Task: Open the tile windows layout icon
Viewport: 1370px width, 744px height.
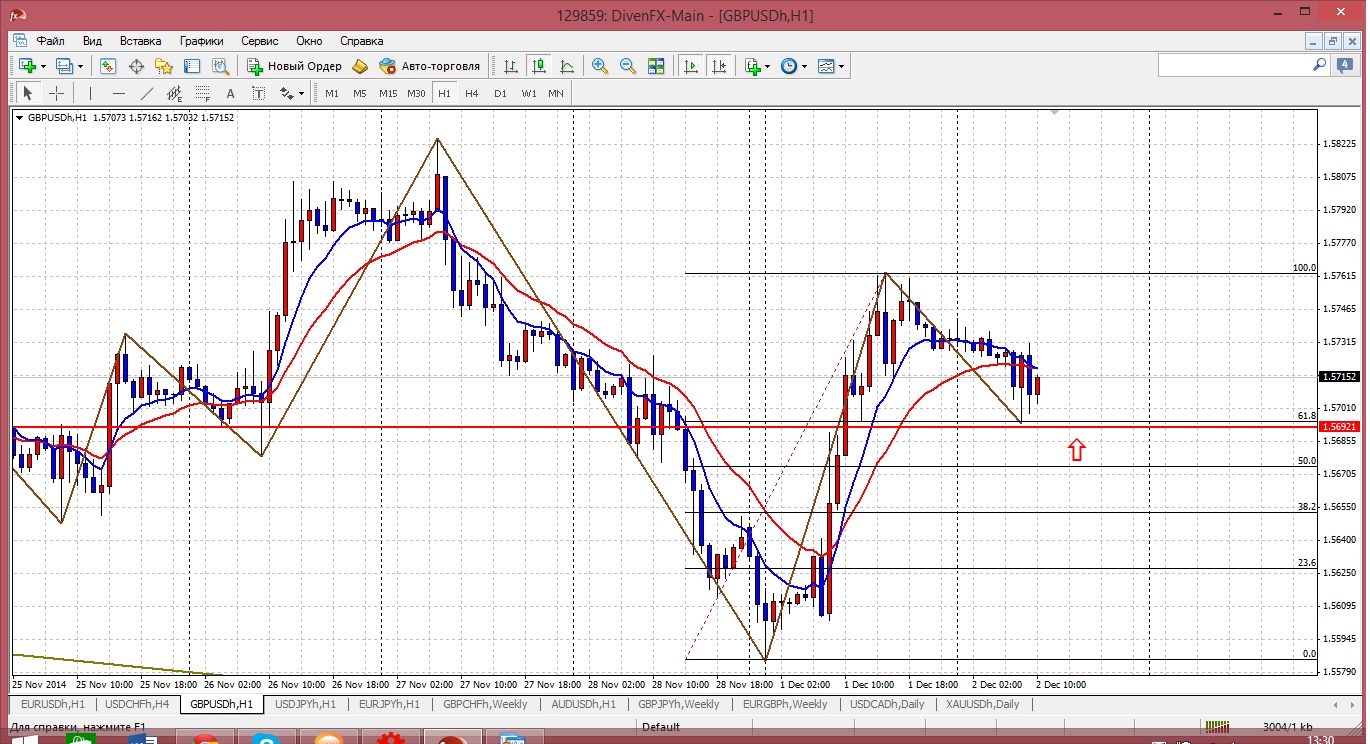Action: (656, 66)
